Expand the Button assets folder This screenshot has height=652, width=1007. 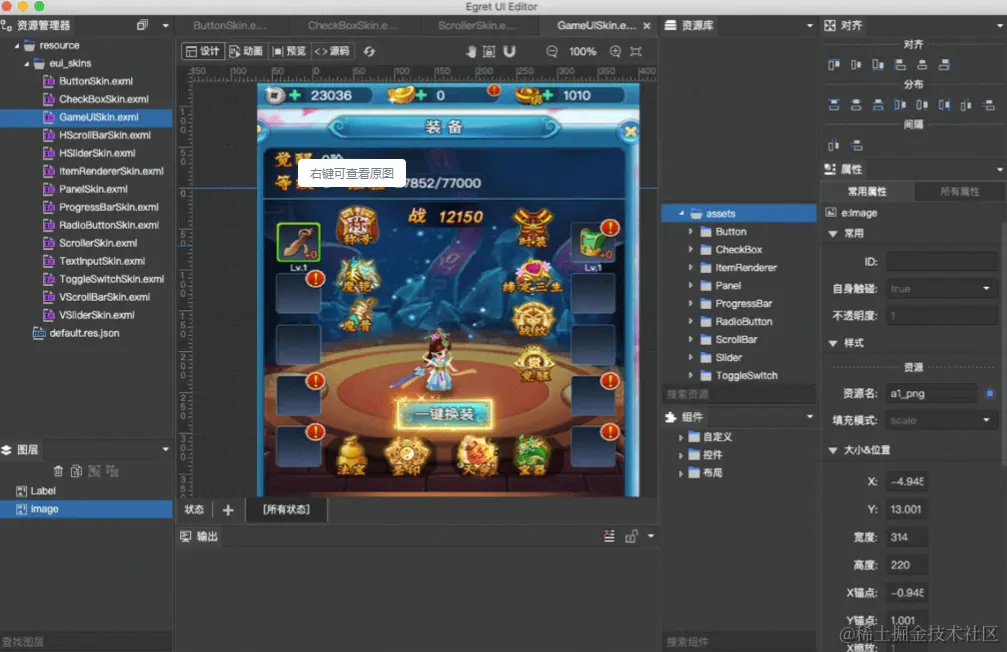(x=691, y=231)
